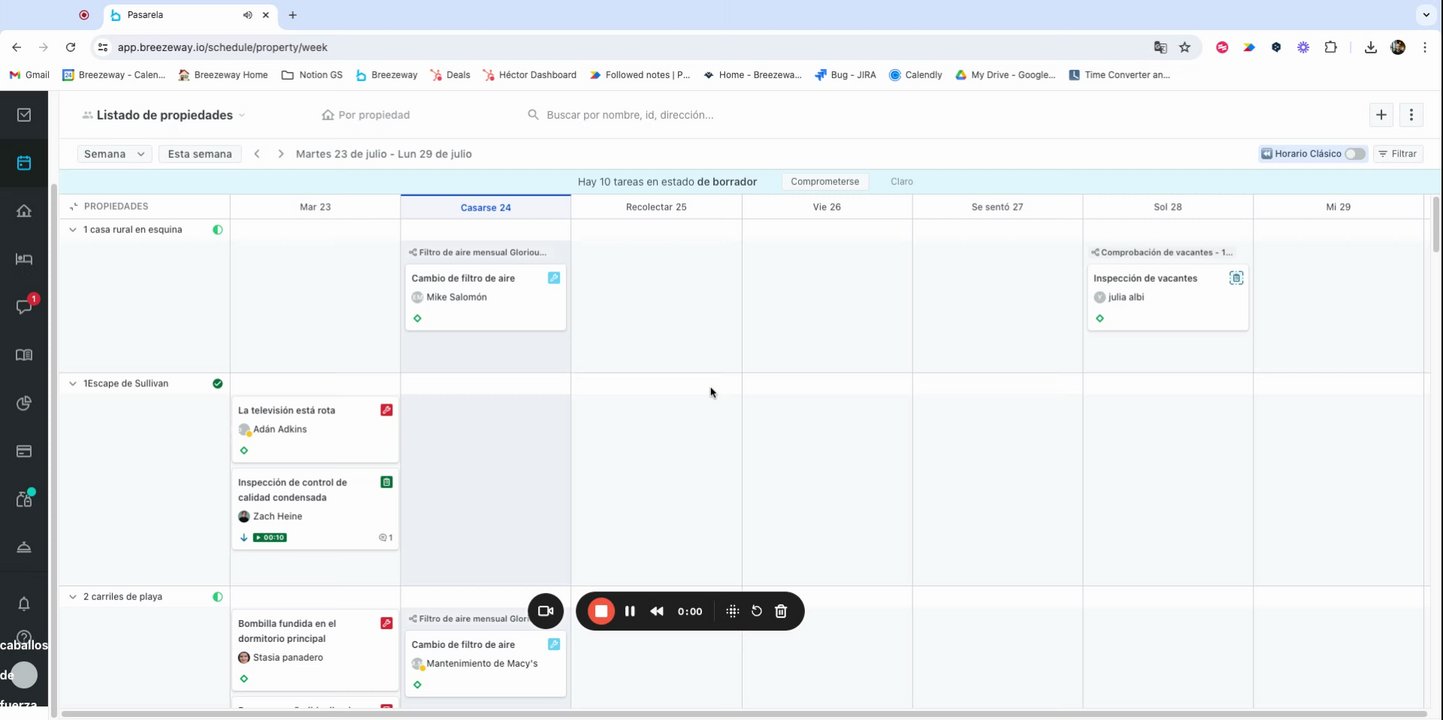Click blue wrench icon on Mike Salomón's task card
1443x720 pixels.
click(554, 278)
